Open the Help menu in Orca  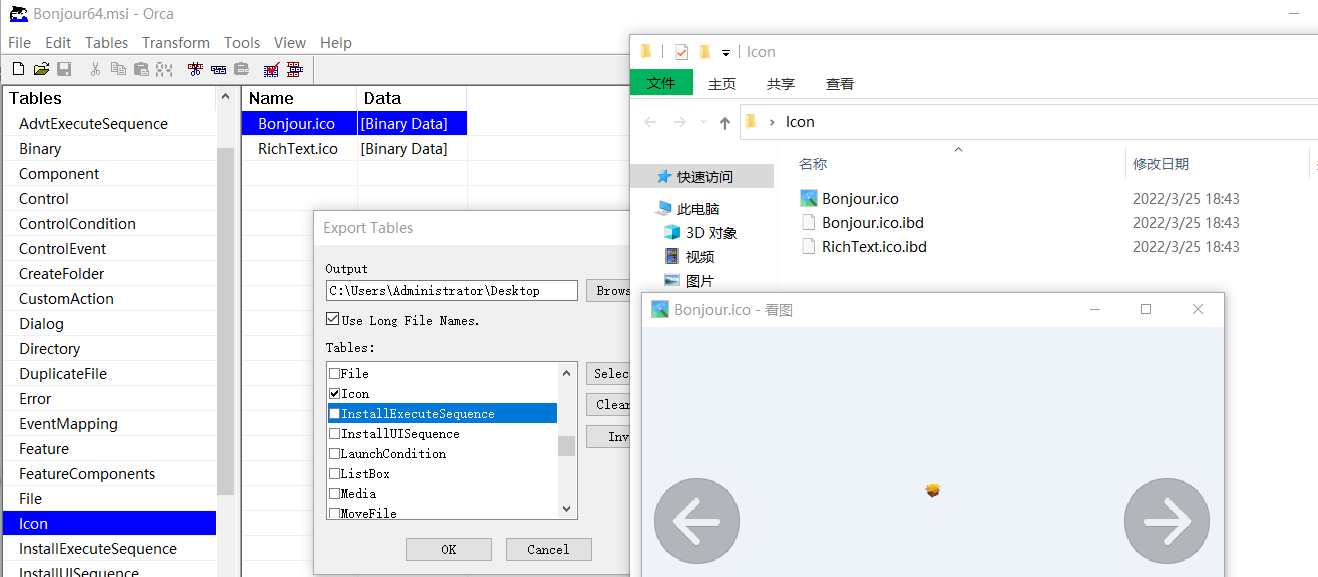[336, 43]
